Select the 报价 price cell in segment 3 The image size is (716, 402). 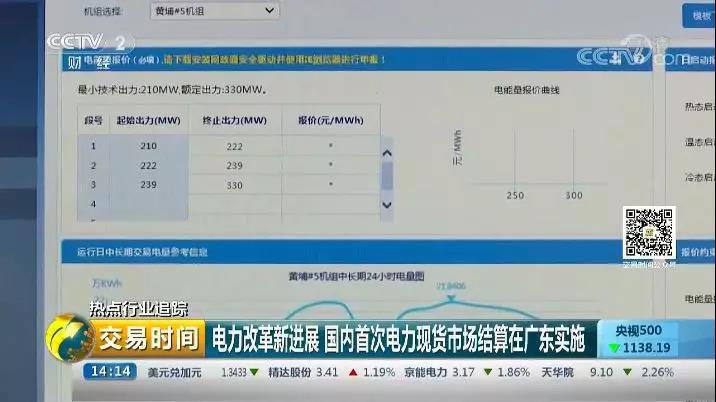329,185
